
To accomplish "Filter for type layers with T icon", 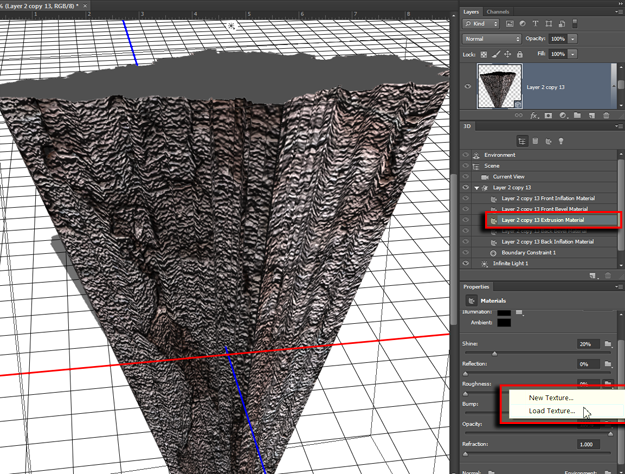I will pos(537,23).
